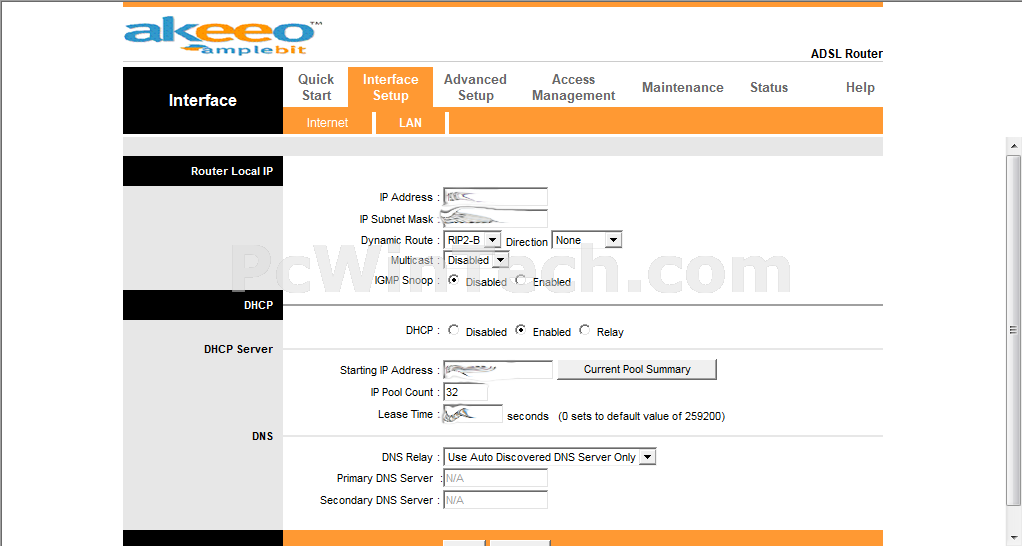Open the Status tab
The height and width of the screenshot is (546, 1022).
pyautogui.click(x=768, y=87)
